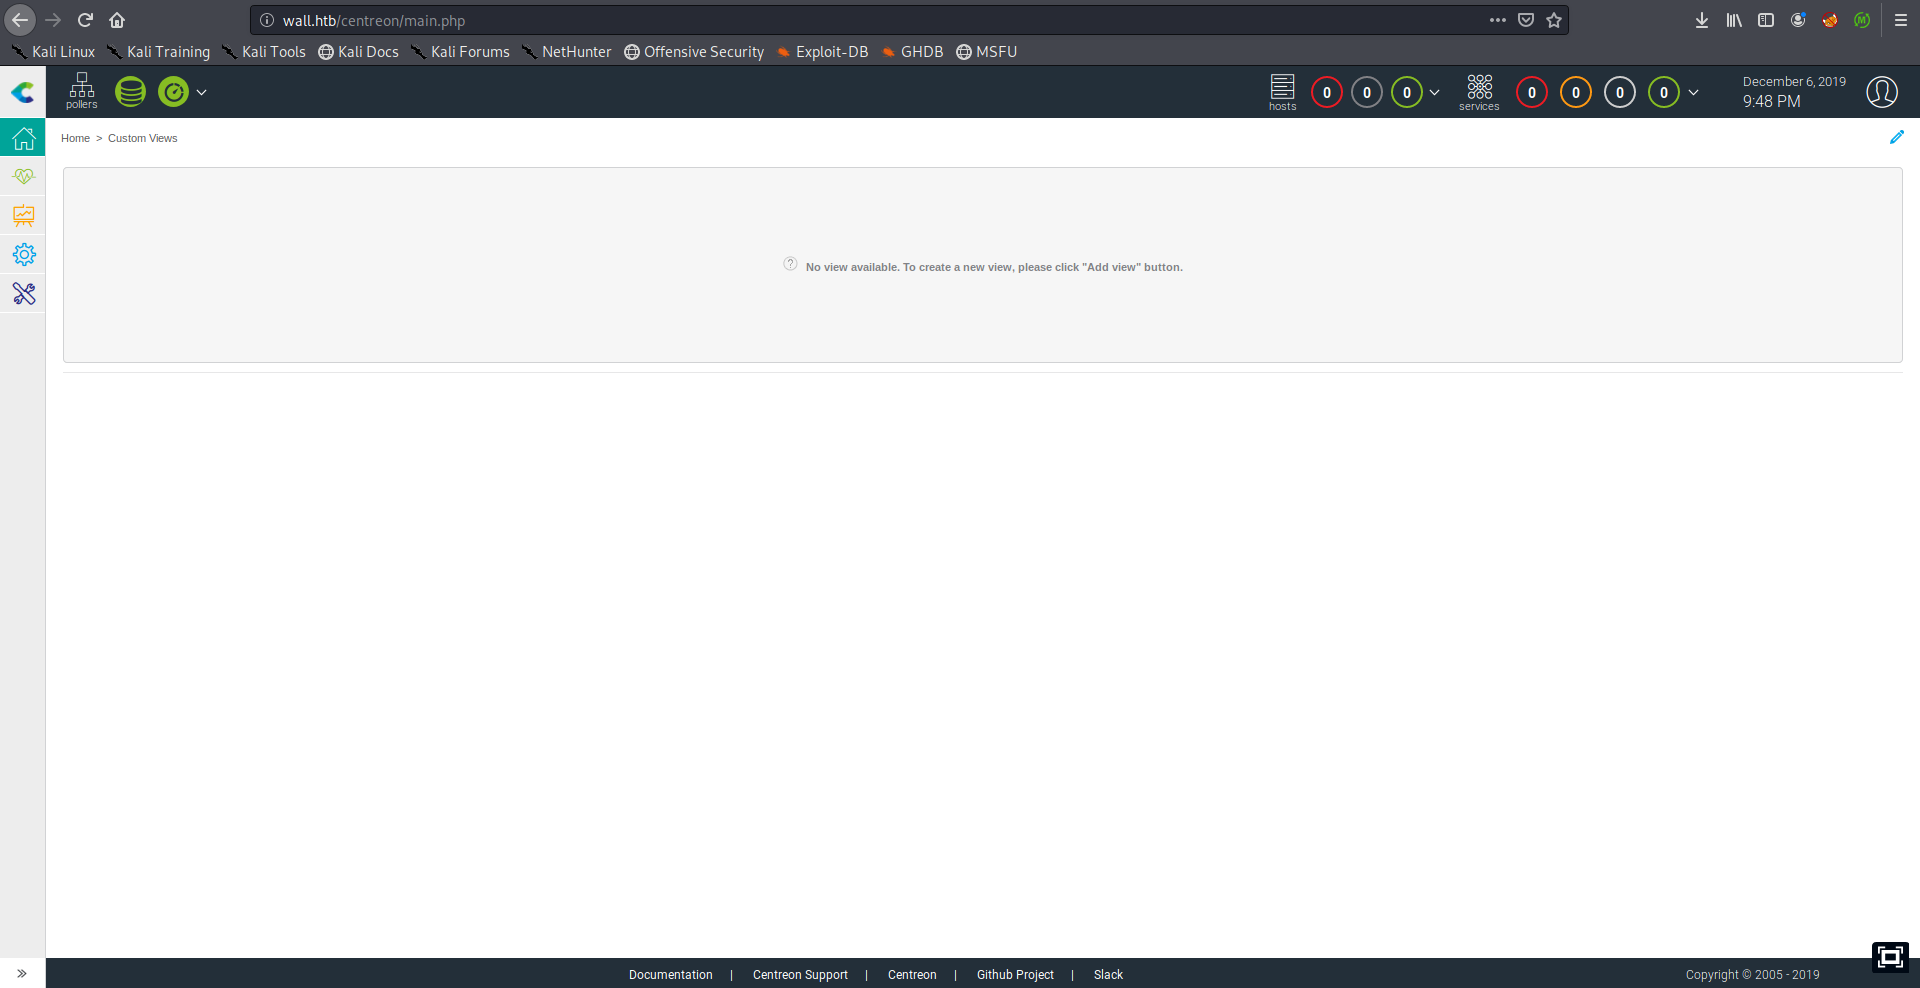Open the user profile icon
This screenshot has height=988, width=1920.
pyautogui.click(x=1881, y=92)
